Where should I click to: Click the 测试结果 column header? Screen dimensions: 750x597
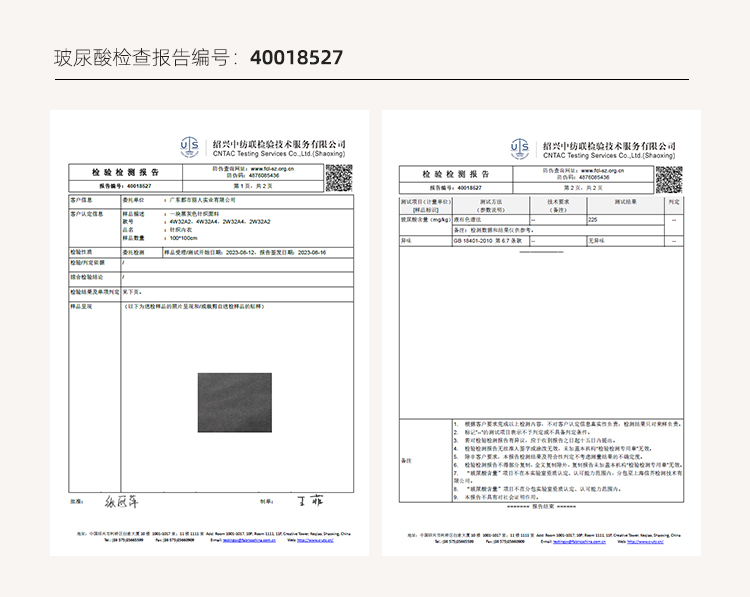click(625, 203)
